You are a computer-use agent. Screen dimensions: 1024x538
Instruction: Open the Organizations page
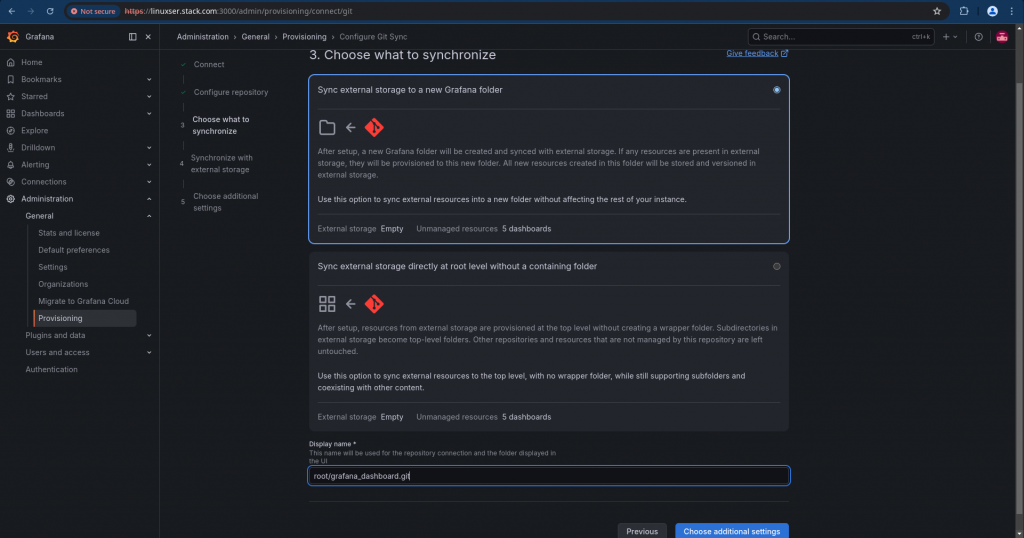(x=63, y=284)
